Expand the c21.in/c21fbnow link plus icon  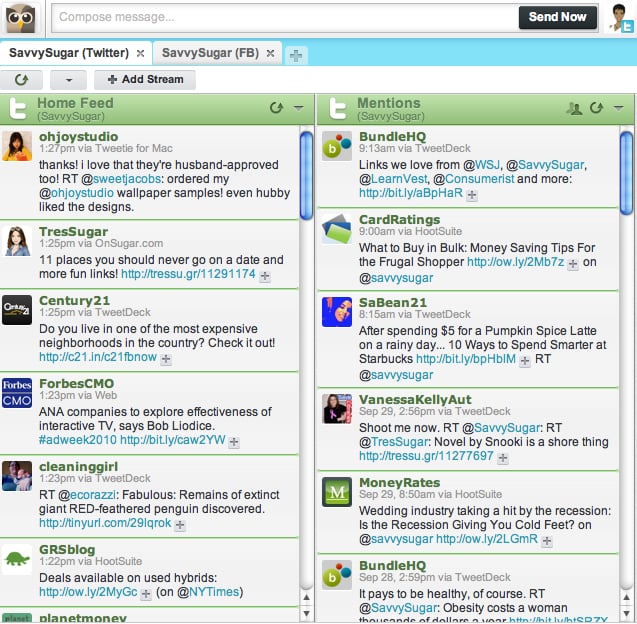[x=166, y=359]
